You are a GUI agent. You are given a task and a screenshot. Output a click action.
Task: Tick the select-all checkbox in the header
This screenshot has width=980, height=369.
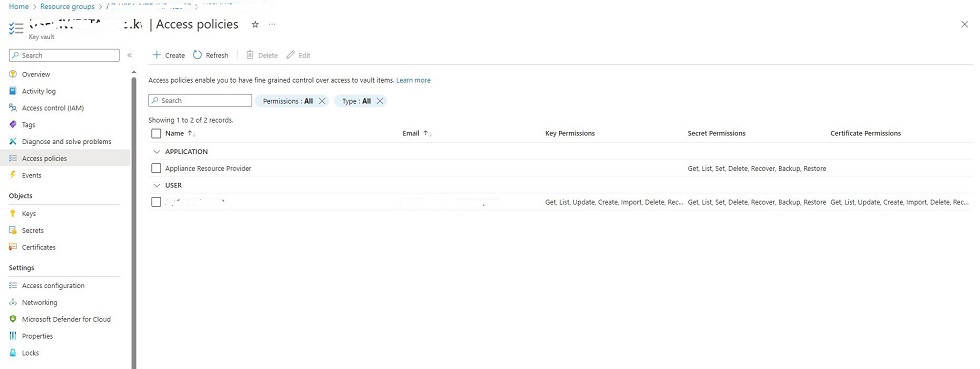(156, 134)
